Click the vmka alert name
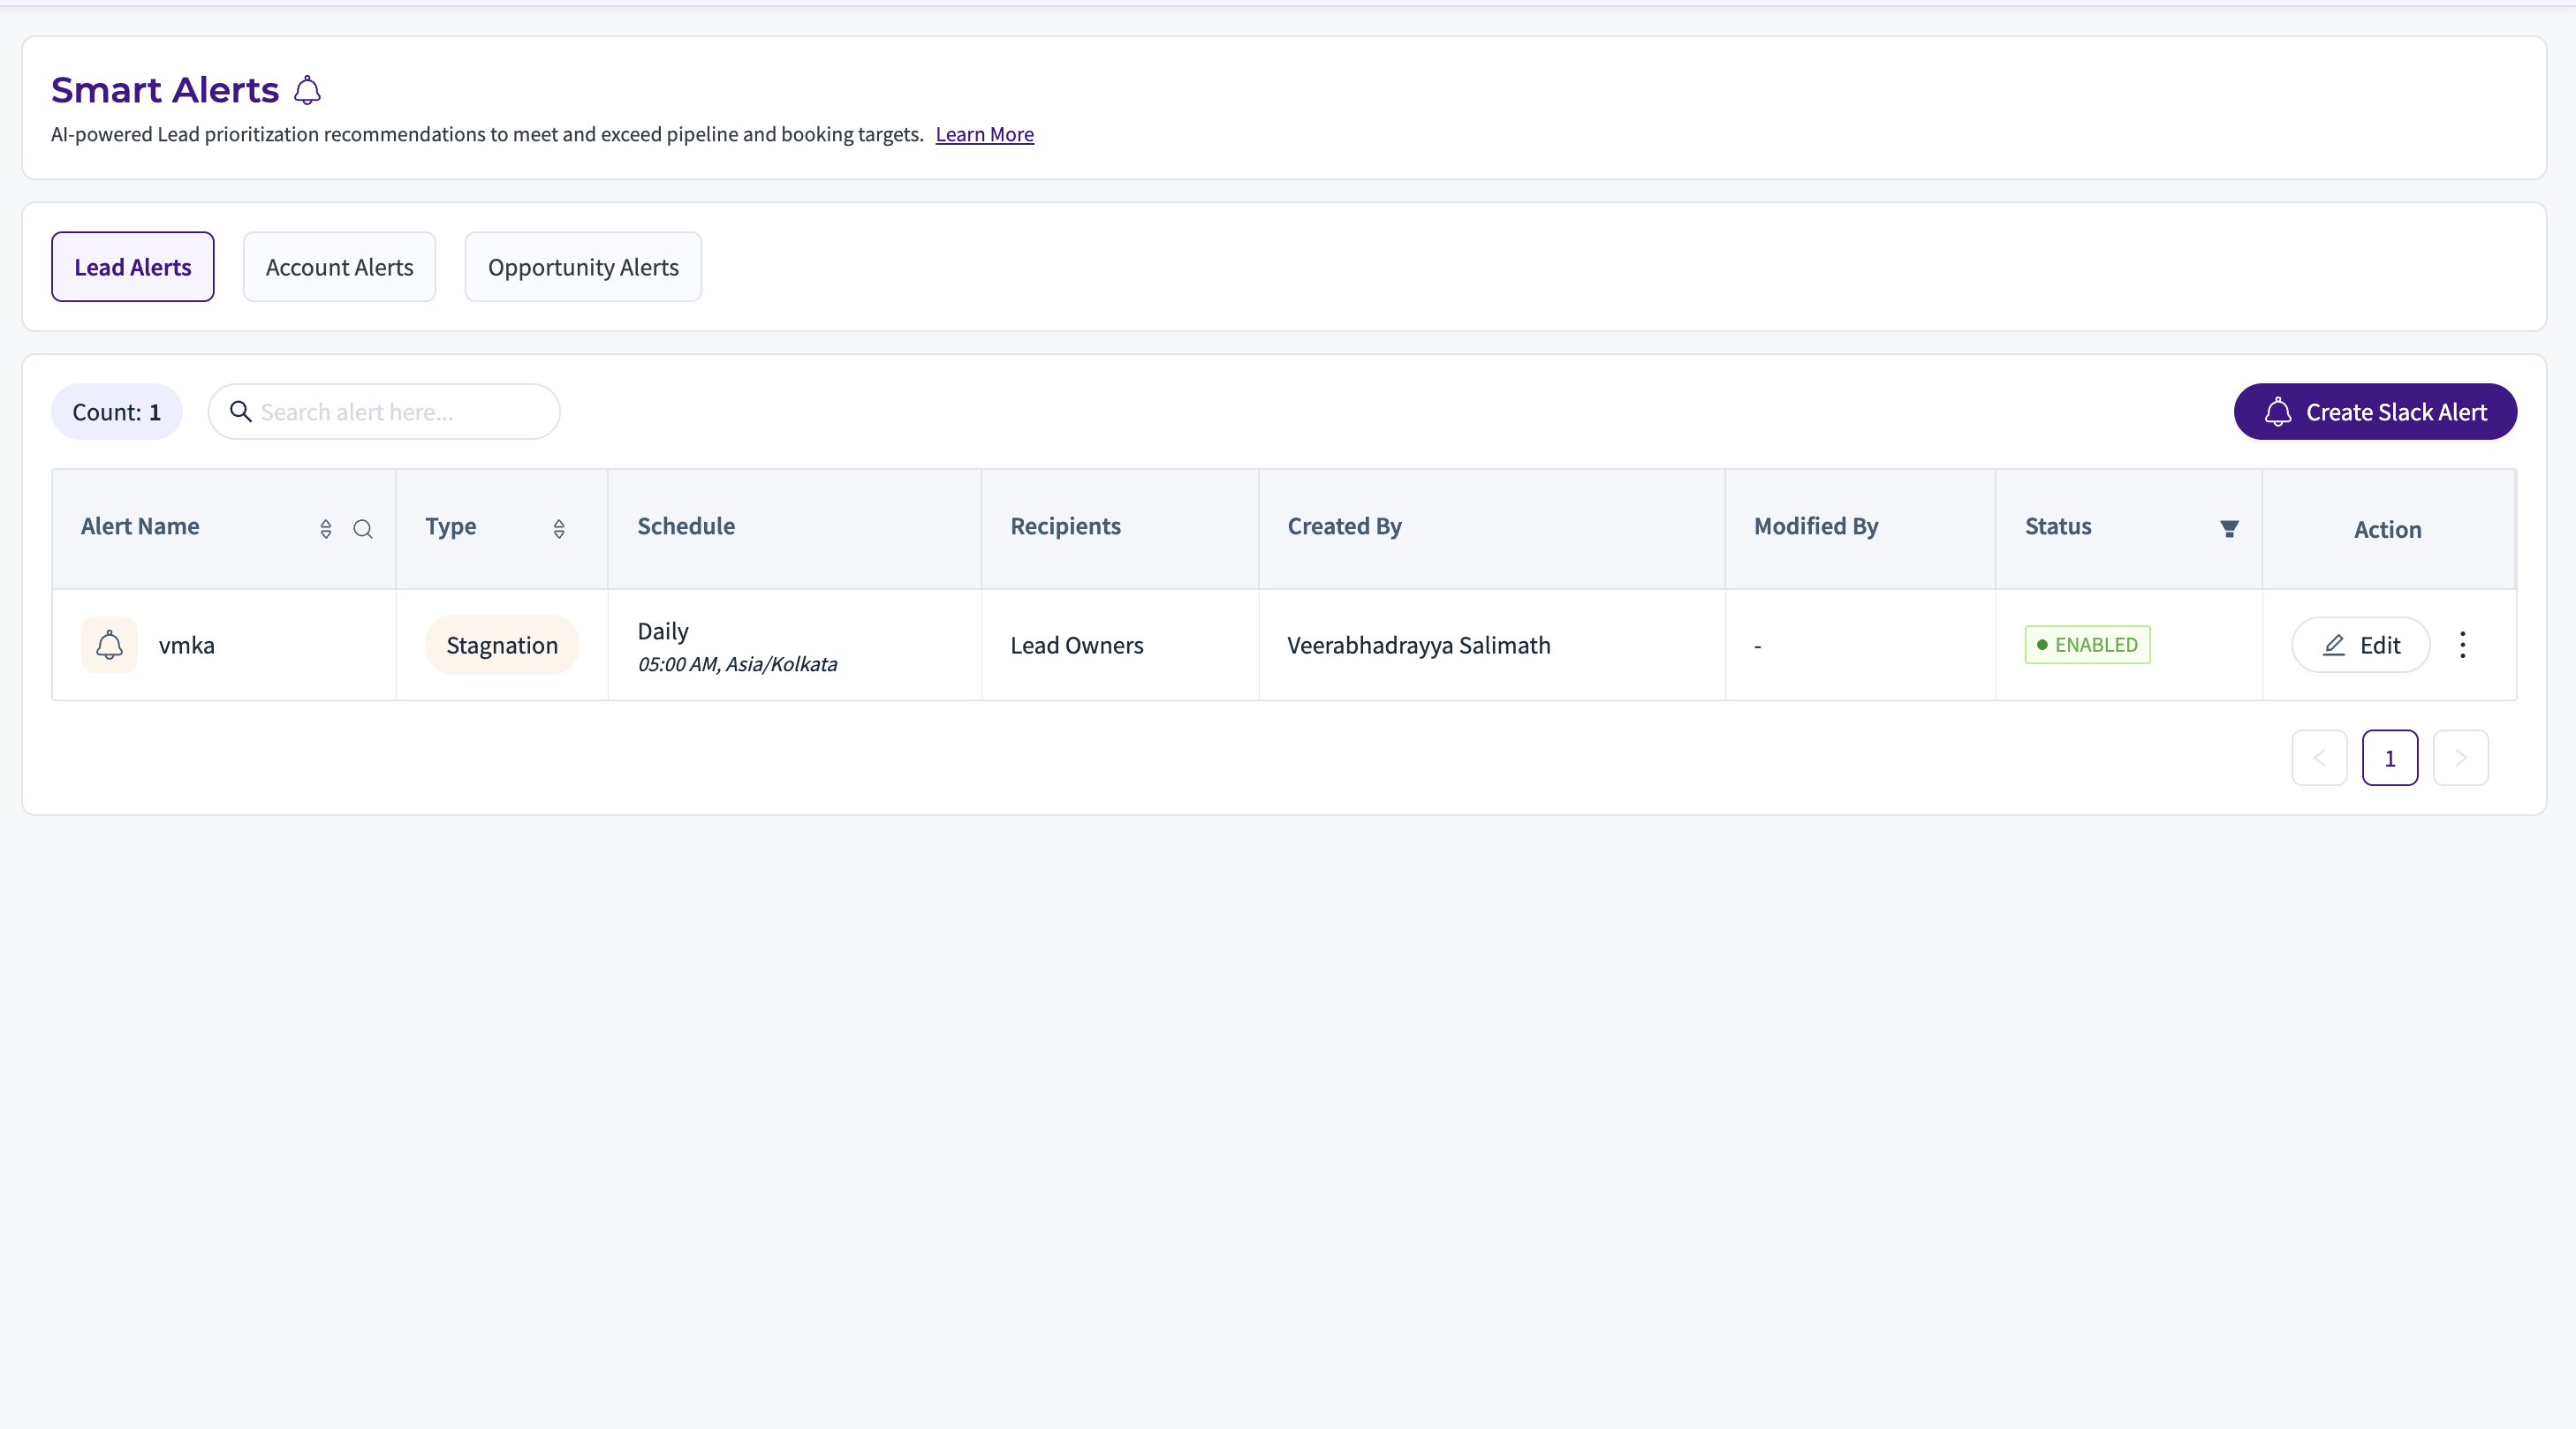 [187, 645]
